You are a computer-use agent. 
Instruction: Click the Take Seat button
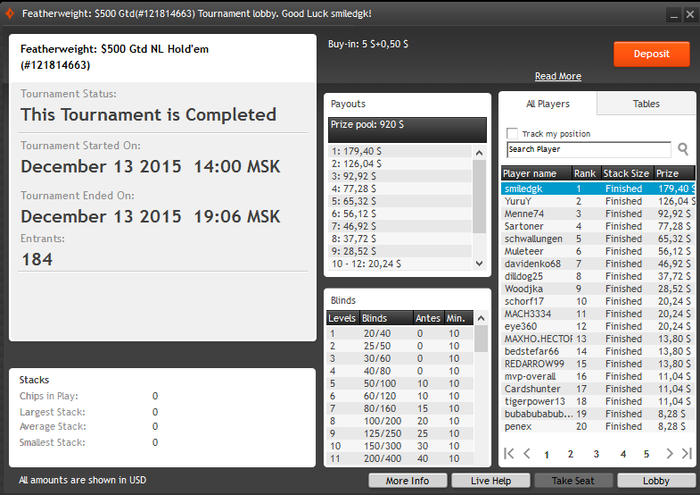click(573, 481)
